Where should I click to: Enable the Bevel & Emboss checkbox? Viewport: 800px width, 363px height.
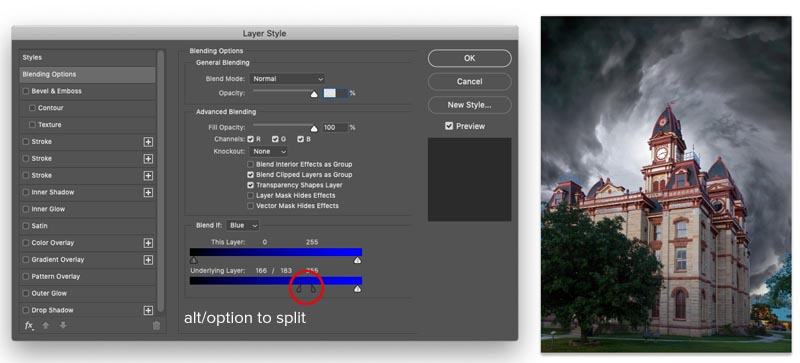click(x=26, y=91)
